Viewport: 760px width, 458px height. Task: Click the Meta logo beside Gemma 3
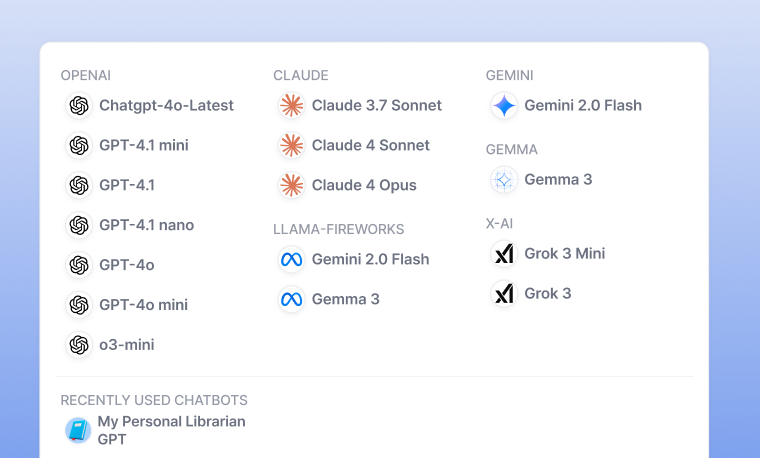291,299
